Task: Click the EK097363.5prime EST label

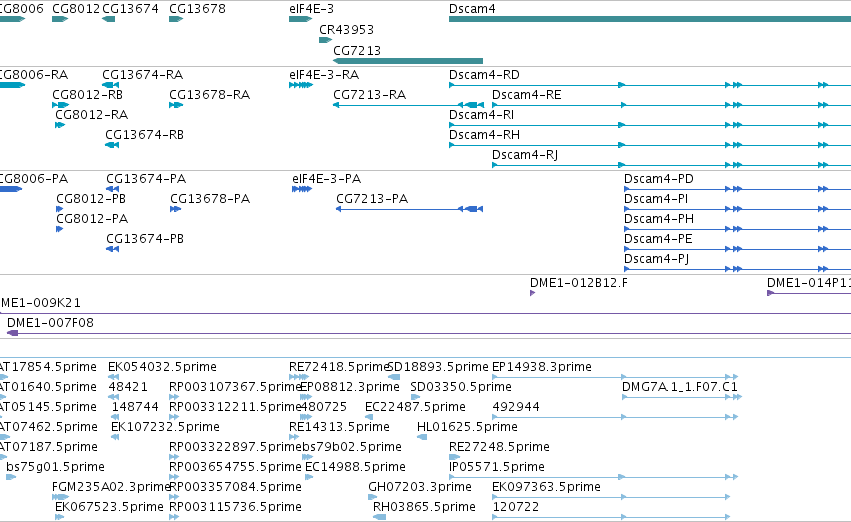Action: pyautogui.click(x=546, y=487)
